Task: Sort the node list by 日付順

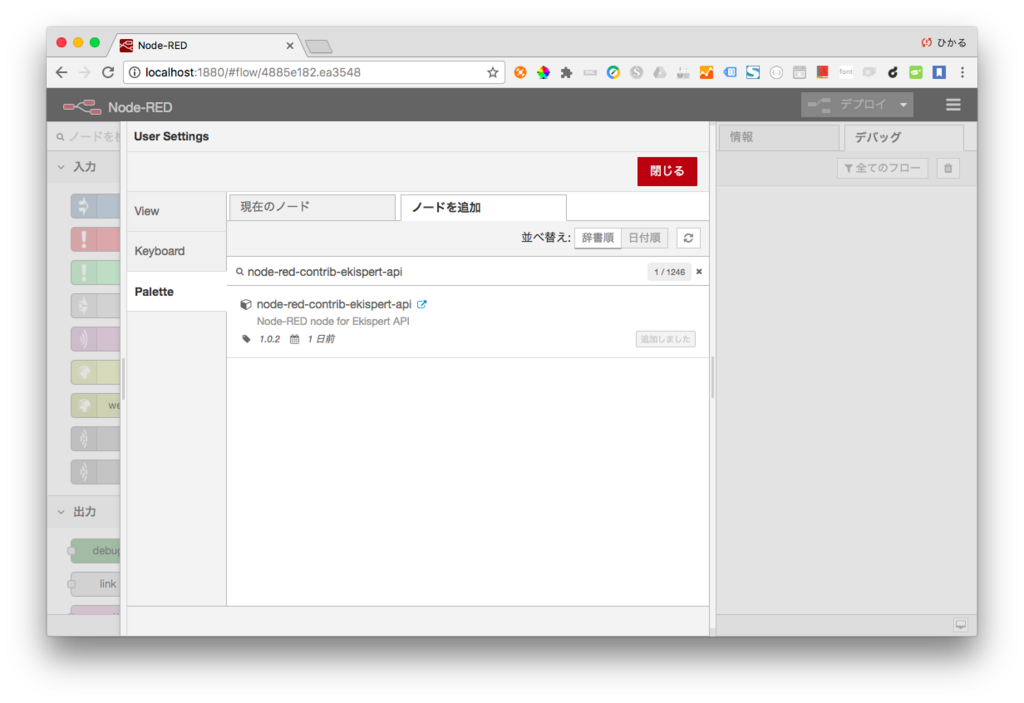Action: click(644, 238)
